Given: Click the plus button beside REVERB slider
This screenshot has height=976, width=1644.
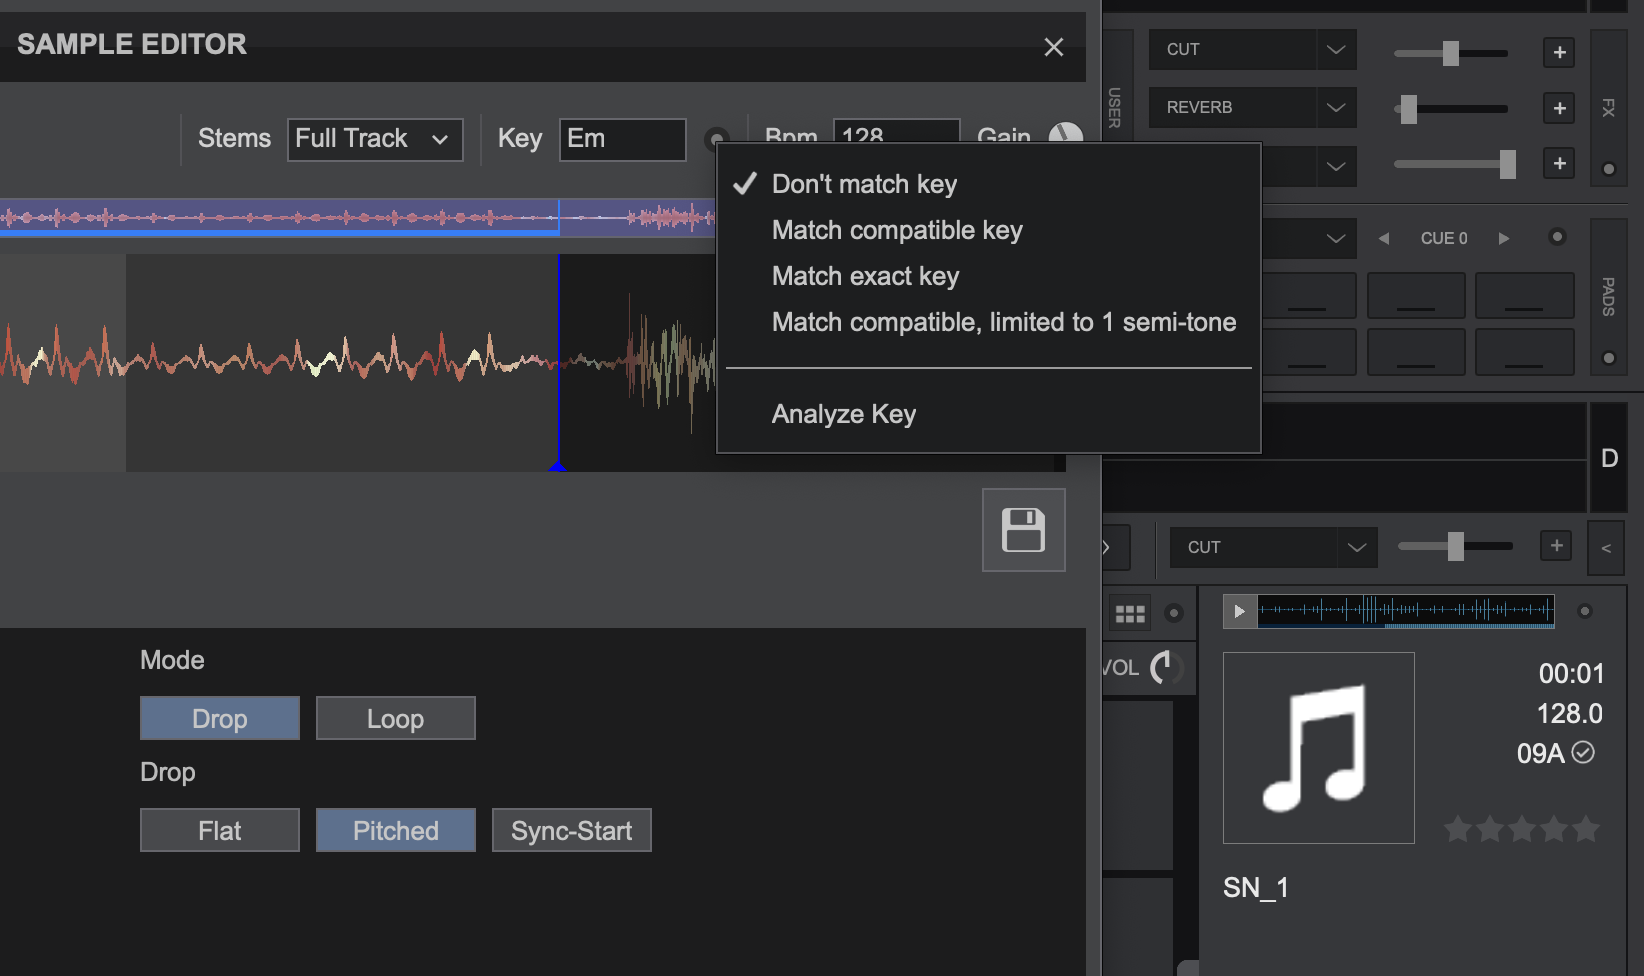Looking at the screenshot, I should tap(1559, 108).
